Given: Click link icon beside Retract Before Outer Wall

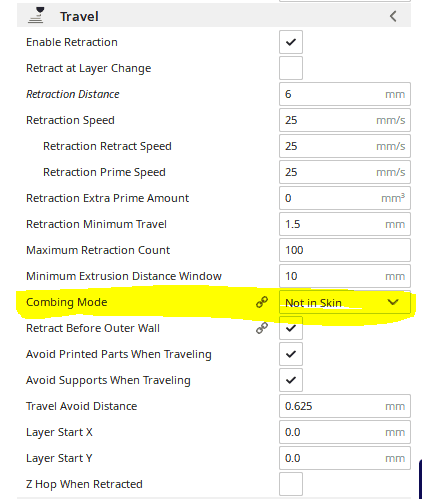Looking at the screenshot, I should (x=262, y=328).
